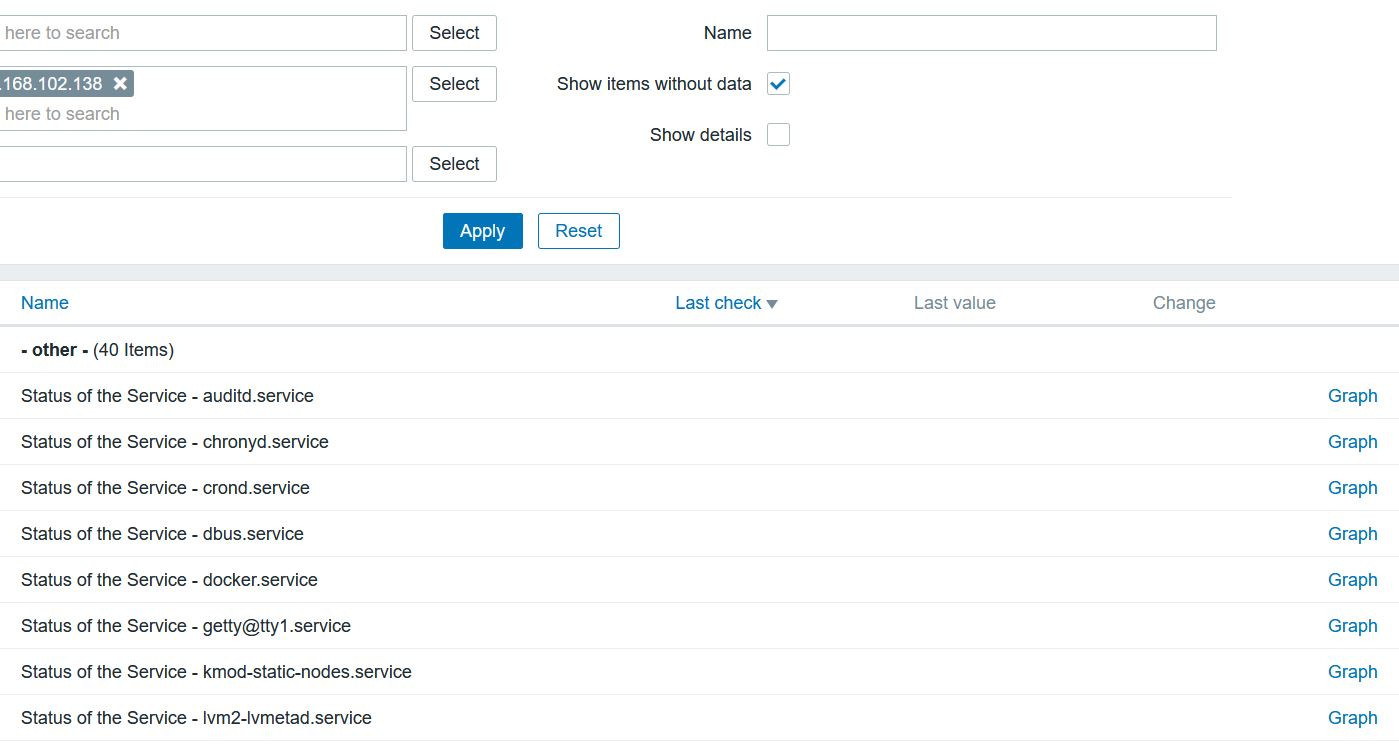Click the top Select button
The image size is (1399, 754).
point(454,33)
